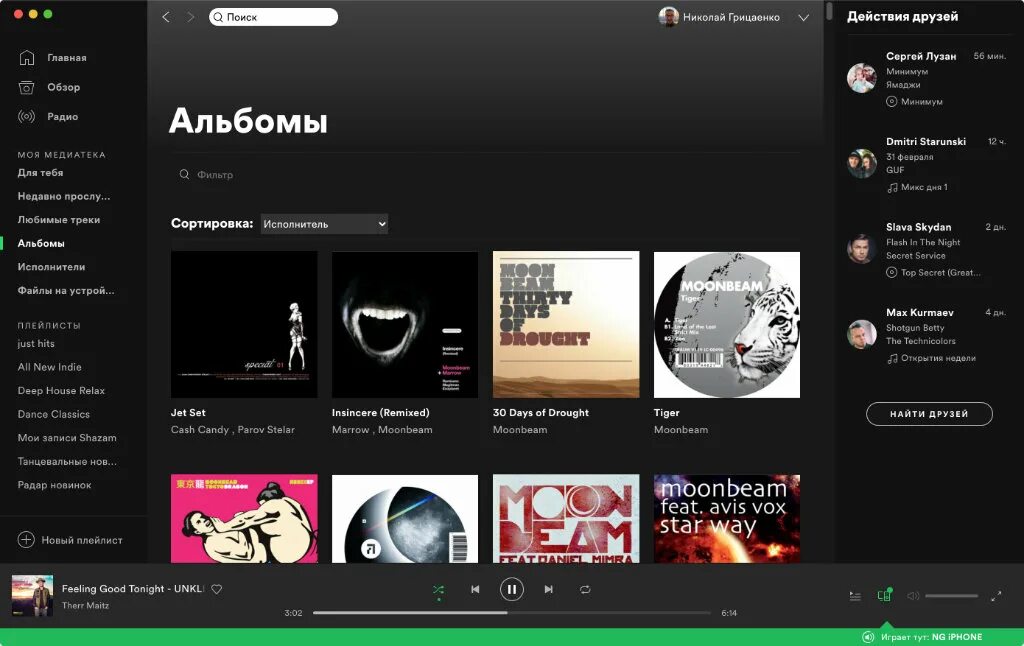
Task: Click Сергей Лузан's avatar
Action: click(x=861, y=78)
